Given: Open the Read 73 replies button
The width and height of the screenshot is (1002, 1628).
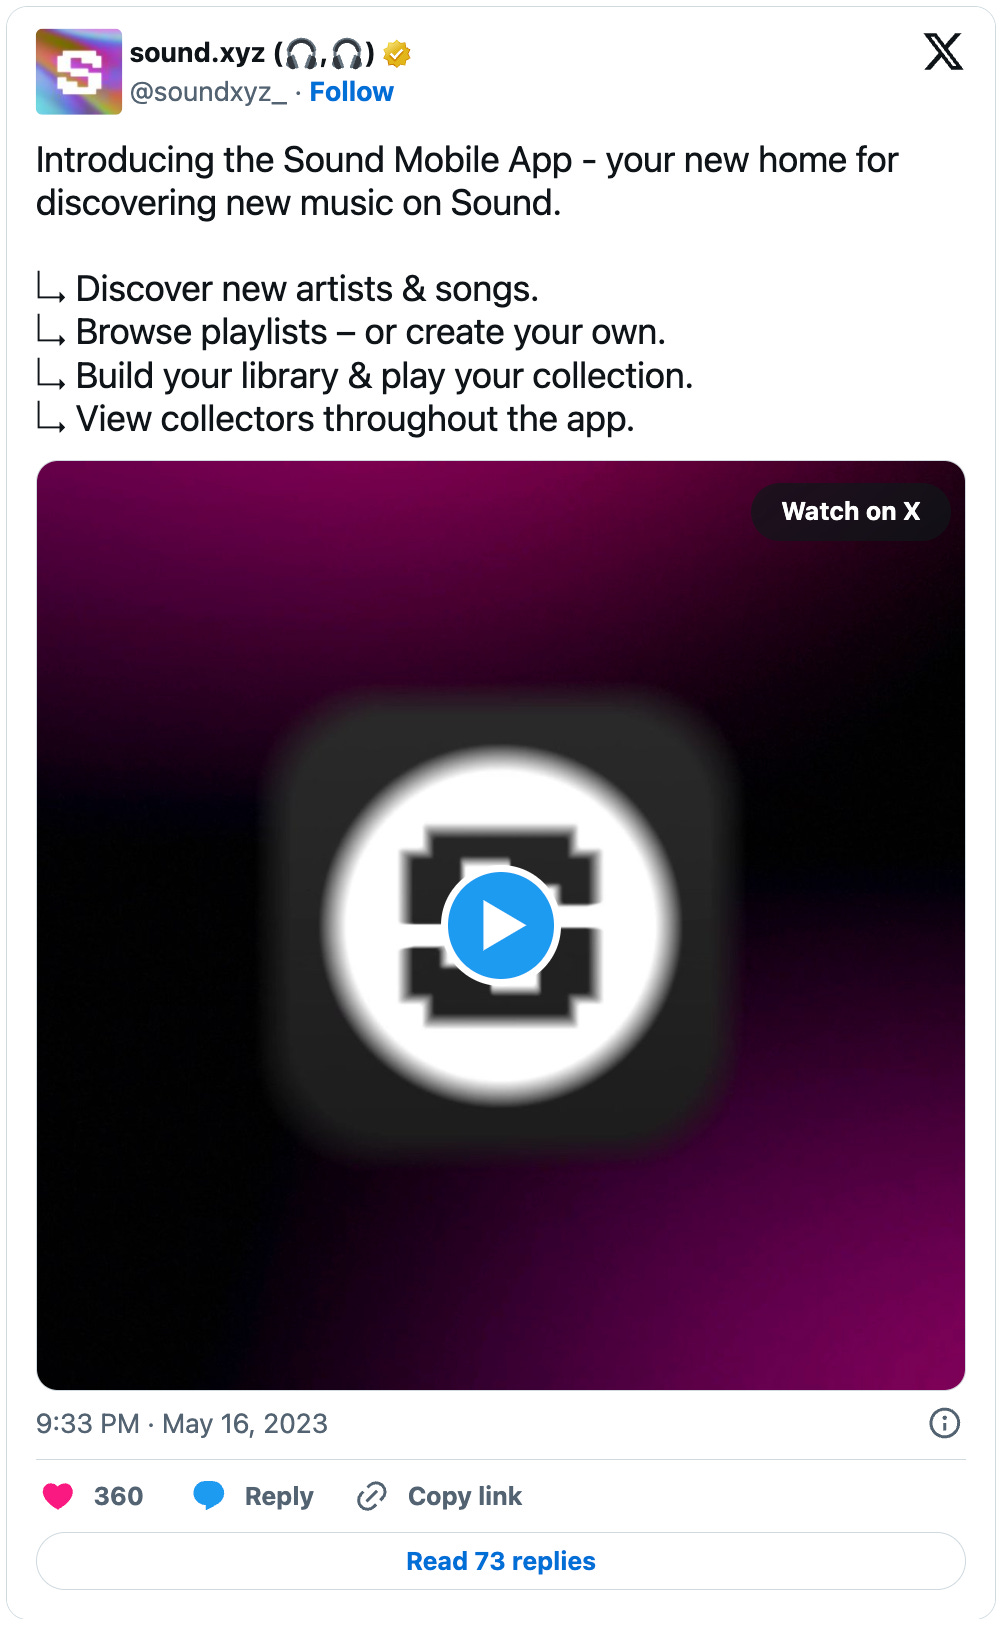Looking at the screenshot, I should coord(501,1561).
